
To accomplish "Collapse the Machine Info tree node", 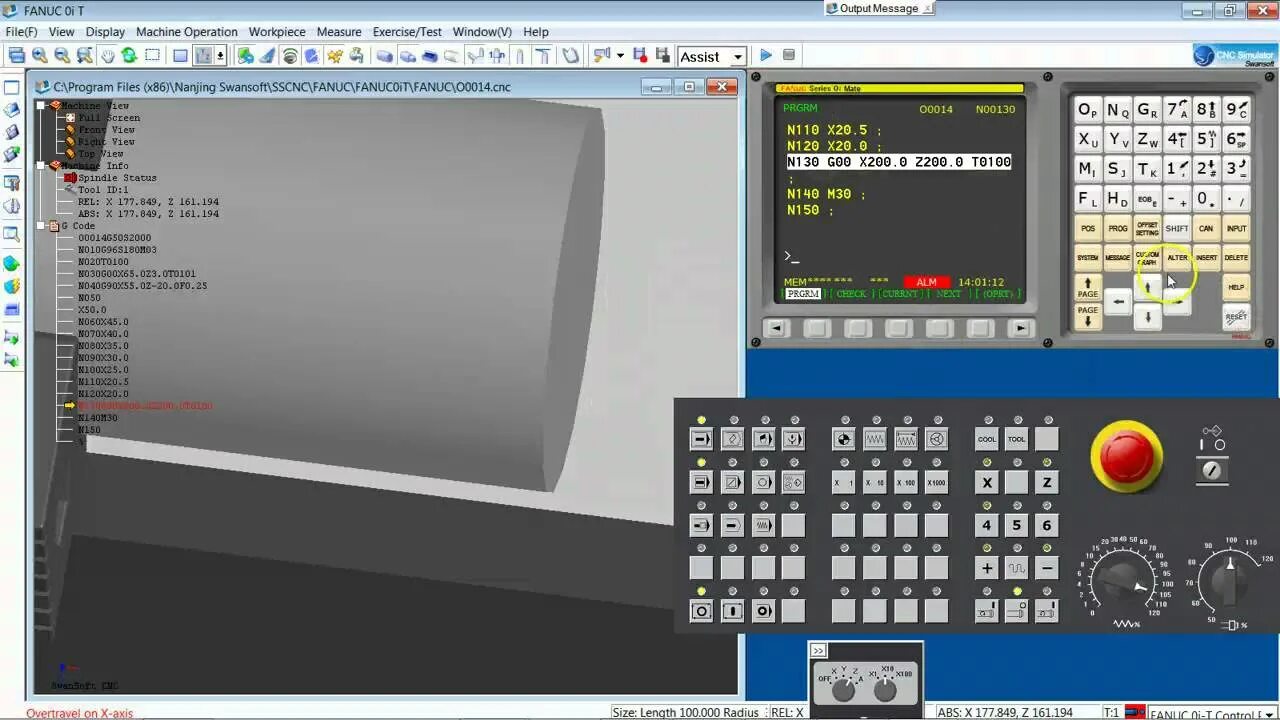I will (x=41, y=165).
